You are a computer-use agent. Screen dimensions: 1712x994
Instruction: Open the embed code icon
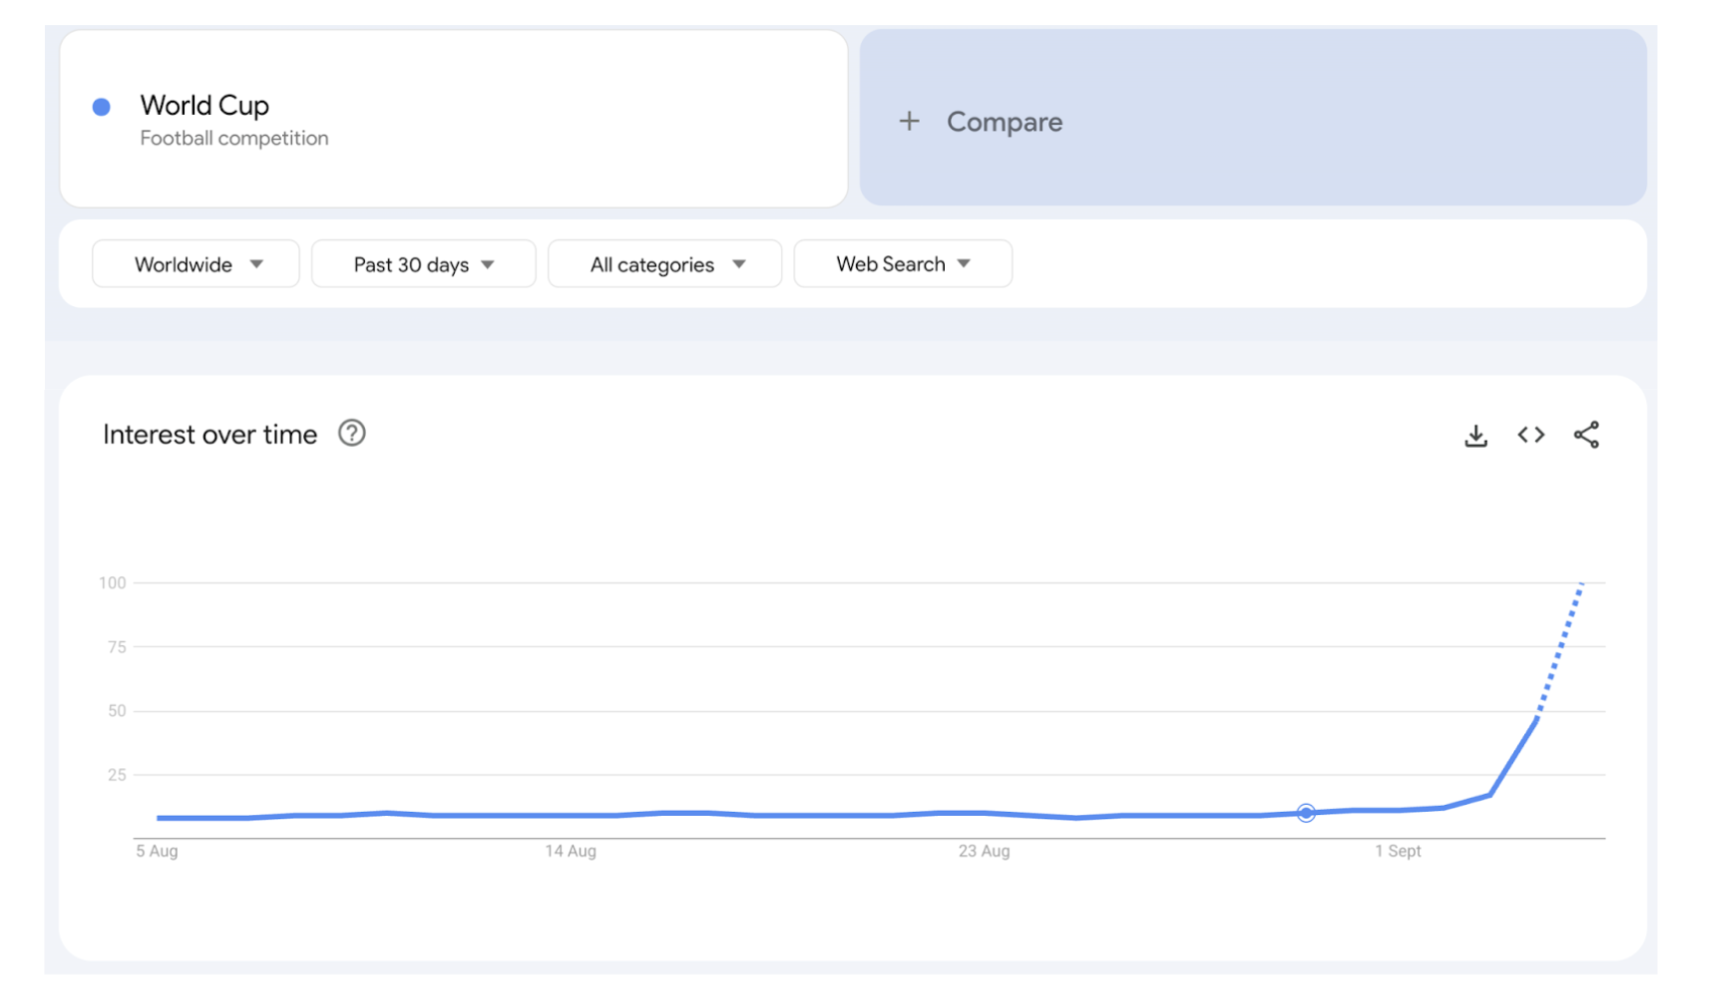(1530, 435)
